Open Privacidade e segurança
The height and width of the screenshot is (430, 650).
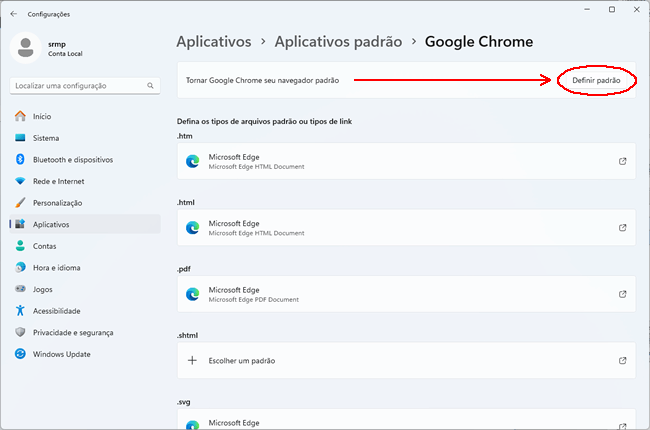pos(85,332)
